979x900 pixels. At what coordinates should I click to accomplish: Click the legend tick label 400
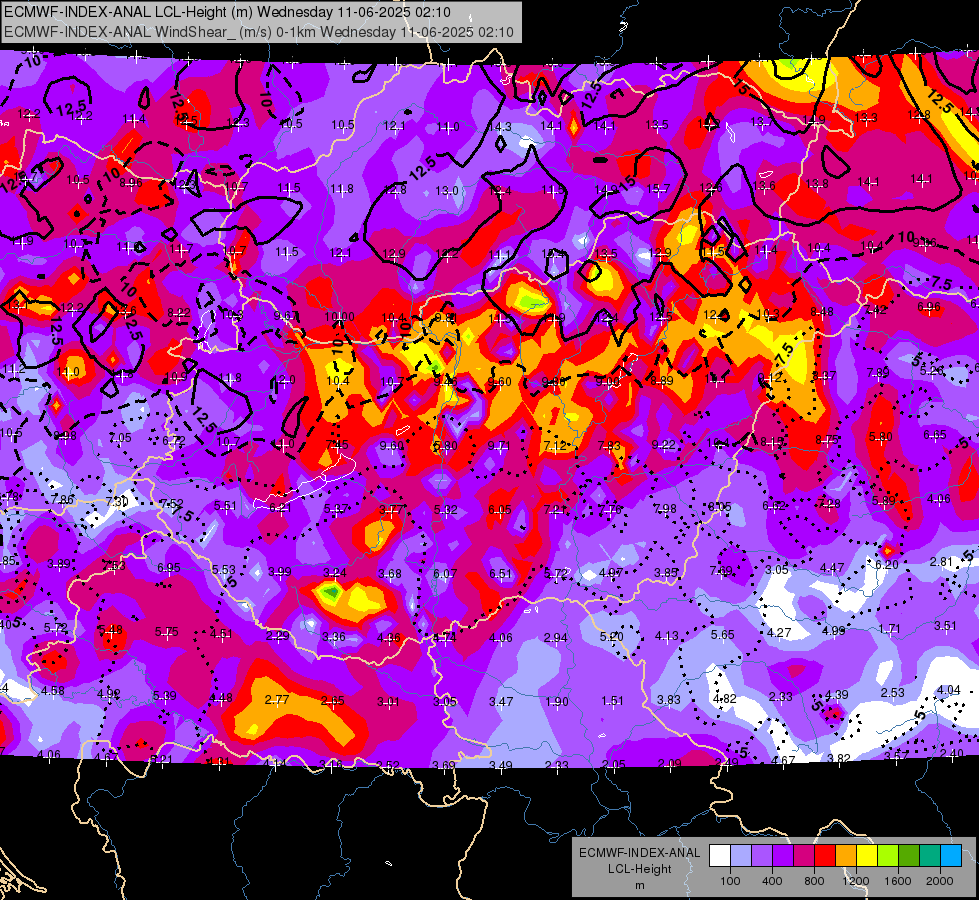point(772,881)
